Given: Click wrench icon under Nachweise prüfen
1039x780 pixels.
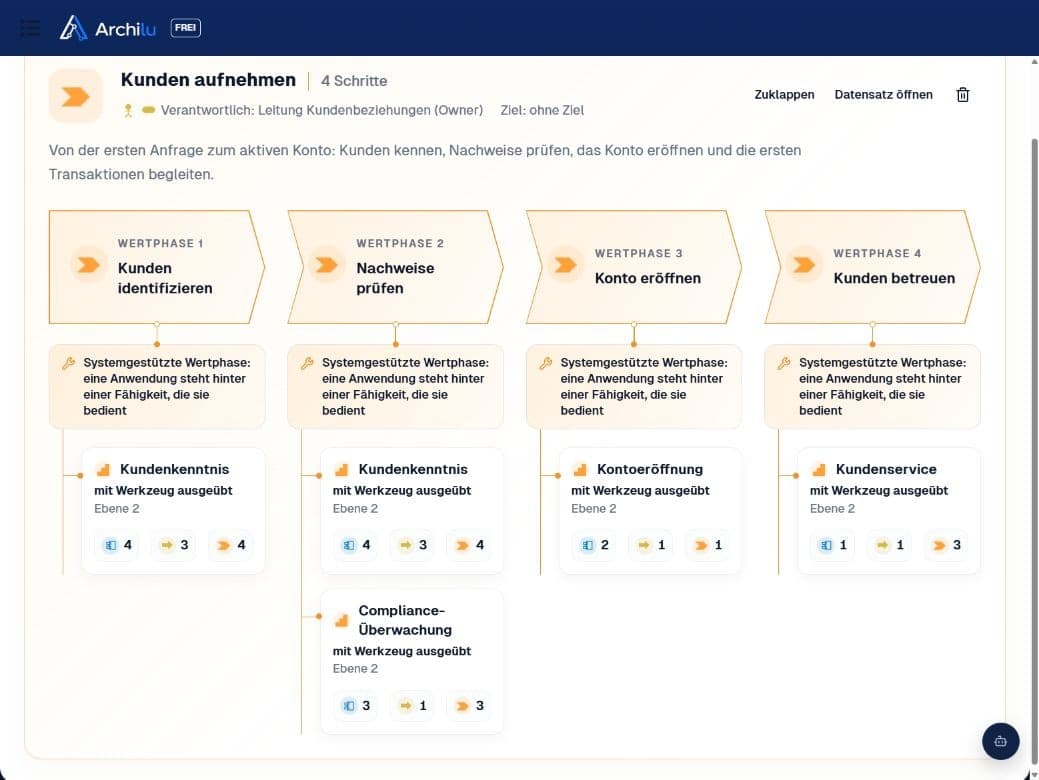Looking at the screenshot, I should click(x=307, y=363).
